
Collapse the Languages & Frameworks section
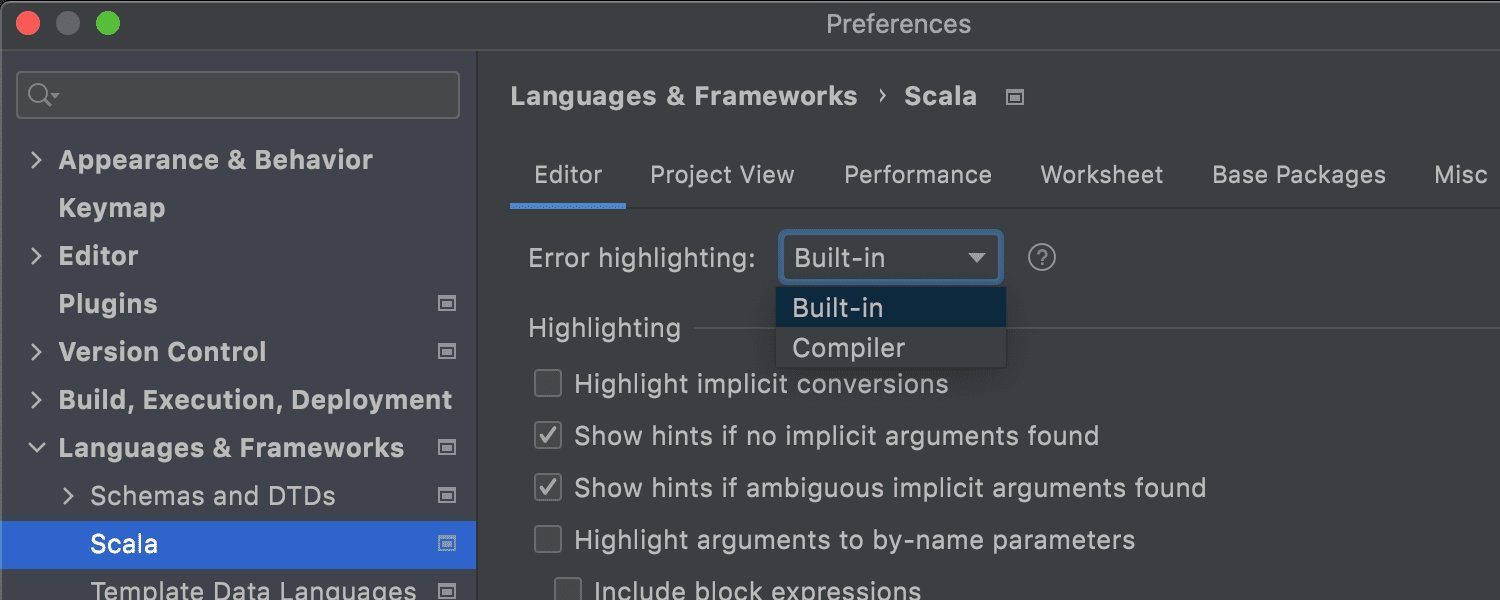coord(37,448)
